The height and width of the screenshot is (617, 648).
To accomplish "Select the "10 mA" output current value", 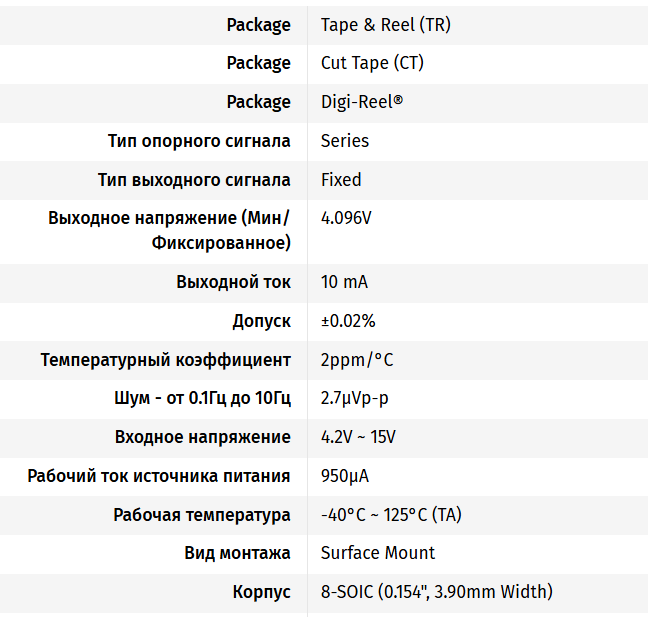I will point(344,282).
